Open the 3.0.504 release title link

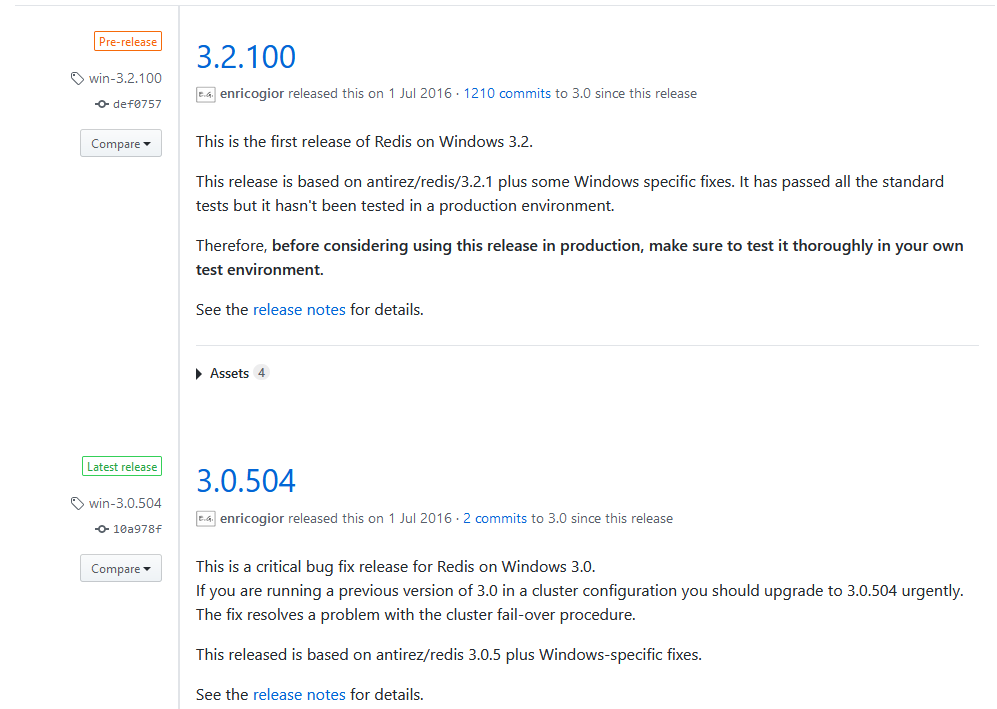coord(245,481)
